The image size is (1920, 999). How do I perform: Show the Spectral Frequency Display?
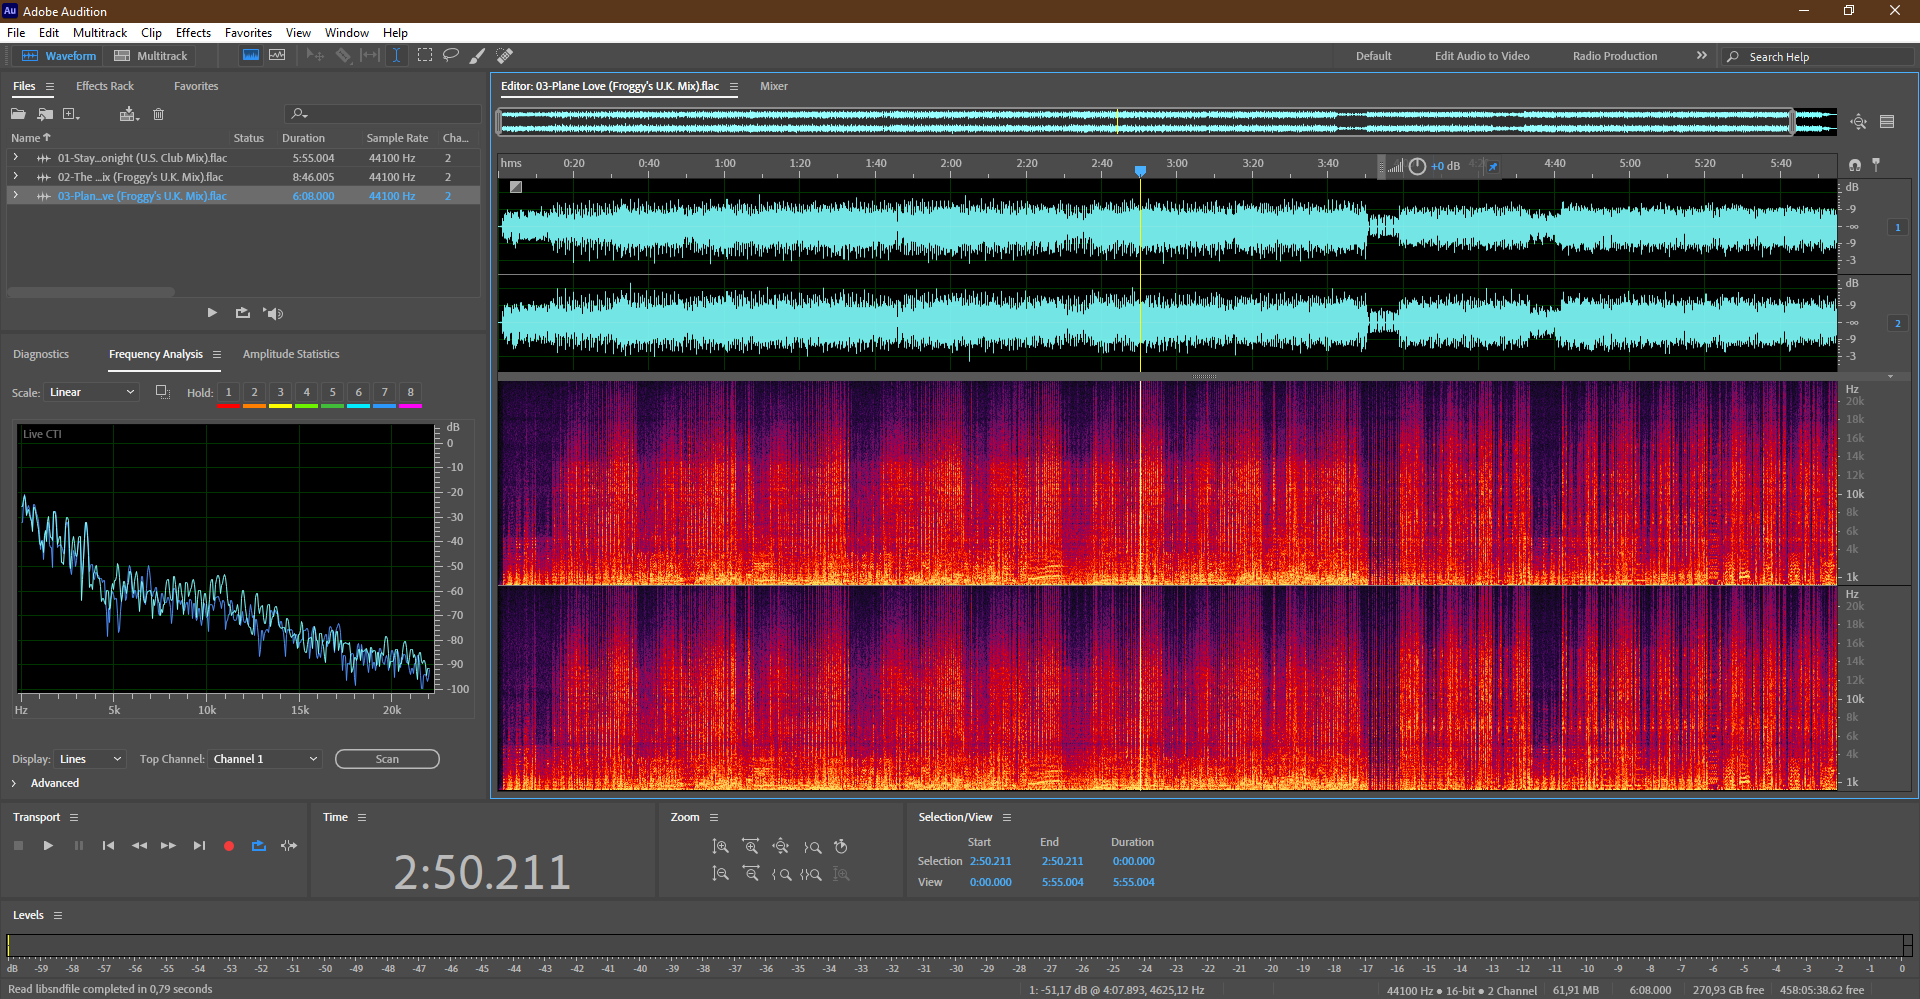tap(251, 55)
